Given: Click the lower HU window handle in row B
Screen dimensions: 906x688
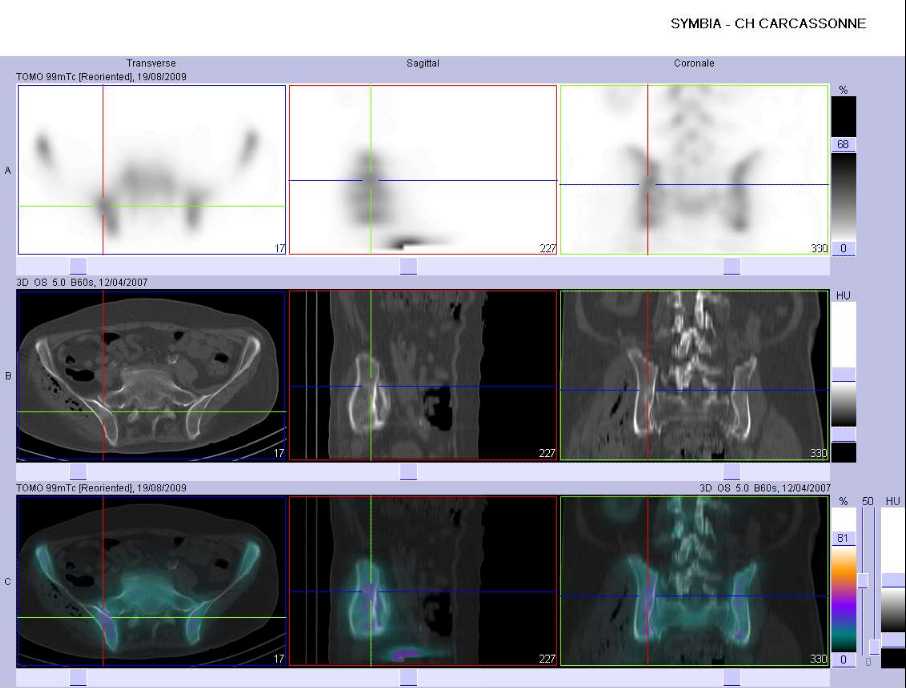Looking at the screenshot, I should click(x=843, y=434).
